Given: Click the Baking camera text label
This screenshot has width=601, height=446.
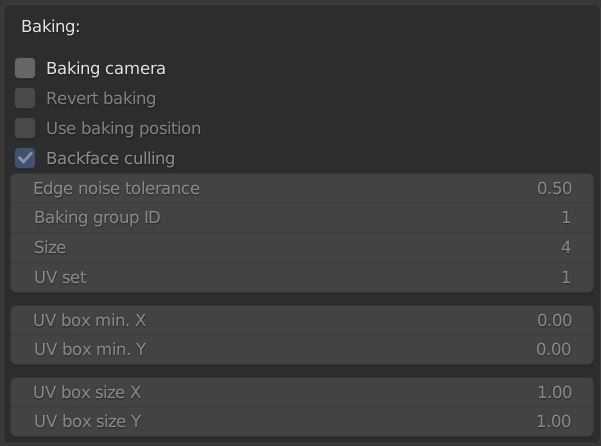Looking at the screenshot, I should coord(106,69).
